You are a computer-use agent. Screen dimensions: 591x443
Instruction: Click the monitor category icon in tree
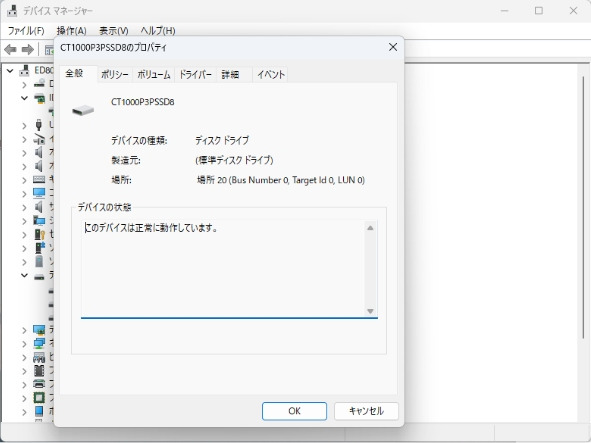click(x=39, y=193)
